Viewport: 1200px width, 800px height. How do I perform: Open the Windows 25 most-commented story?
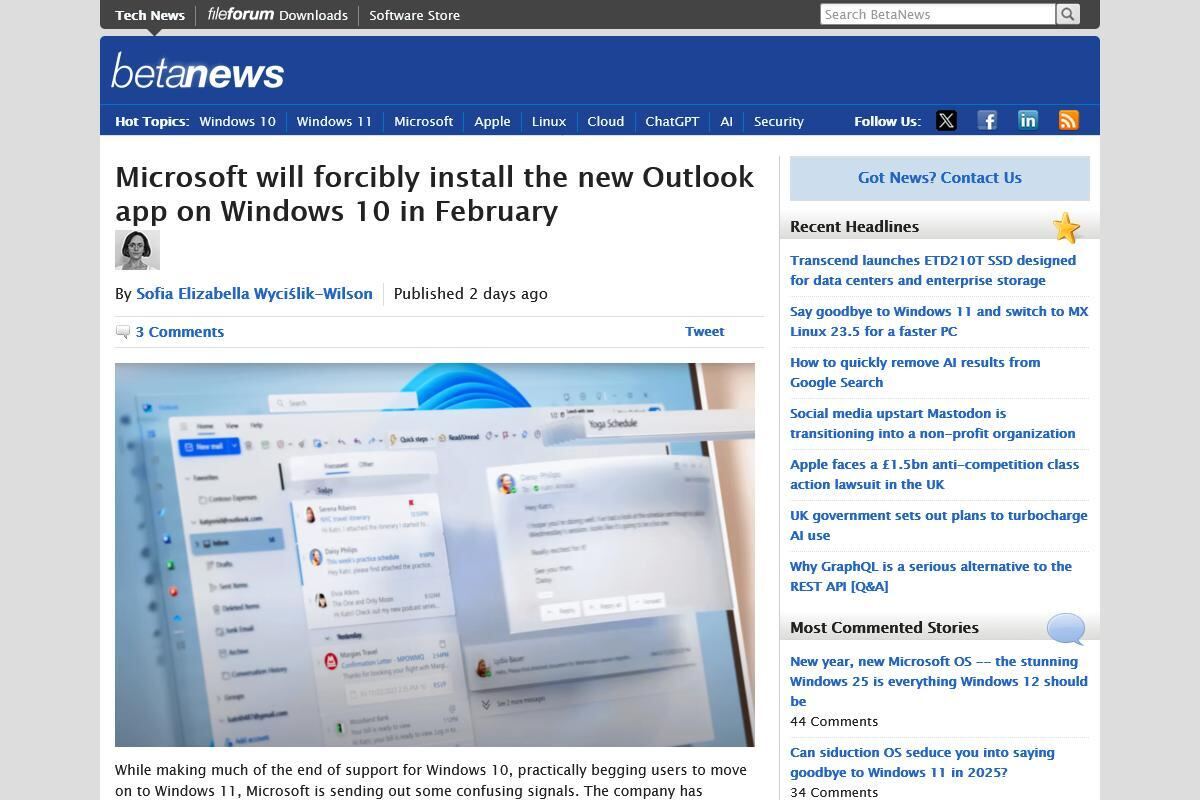coord(938,681)
